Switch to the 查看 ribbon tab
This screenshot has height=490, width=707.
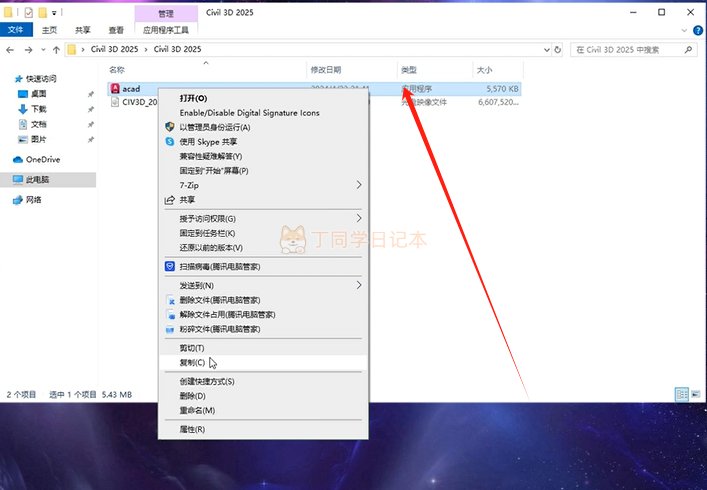116,30
